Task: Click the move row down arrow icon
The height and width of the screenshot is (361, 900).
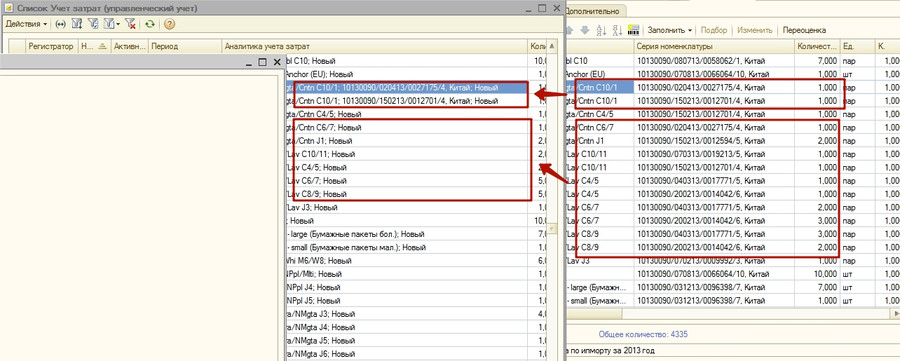Action: tap(584, 30)
